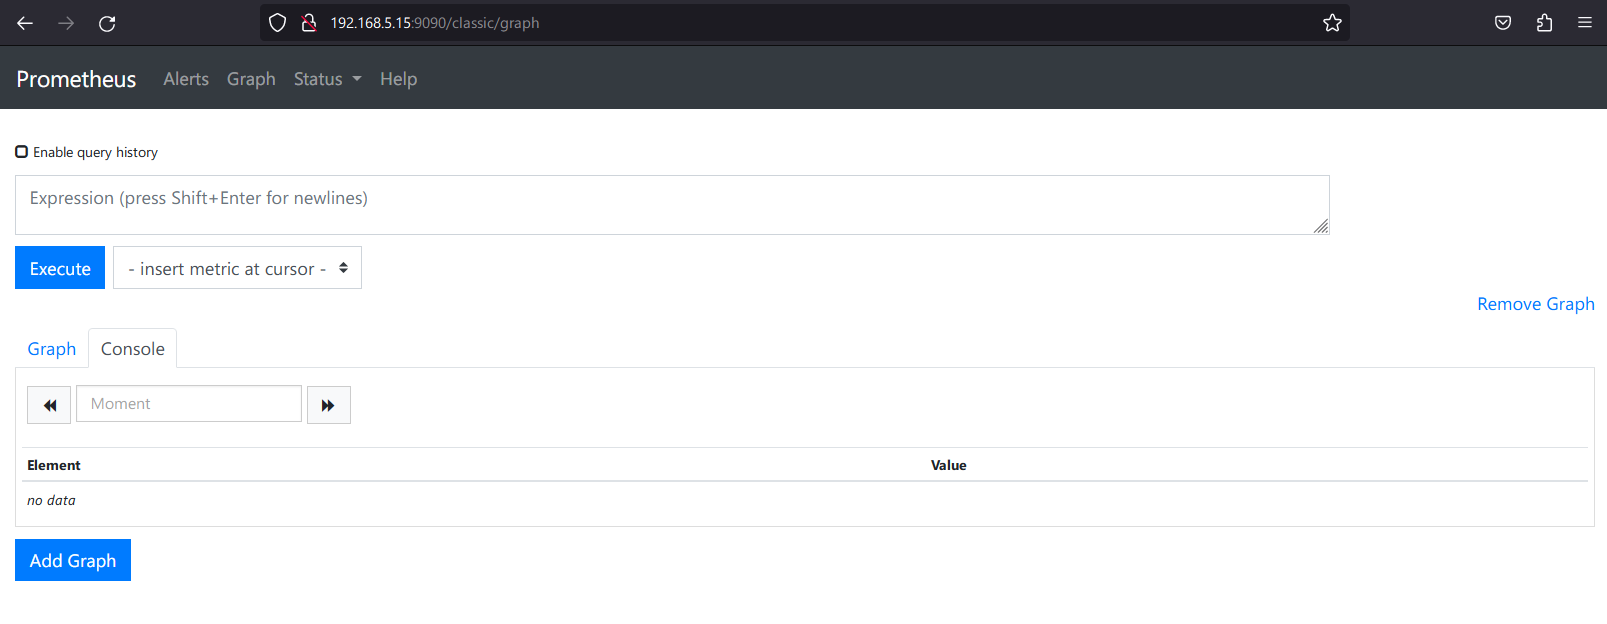
Task: Open the browser hamburger menu
Action: pyautogui.click(x=1585, y=23)
